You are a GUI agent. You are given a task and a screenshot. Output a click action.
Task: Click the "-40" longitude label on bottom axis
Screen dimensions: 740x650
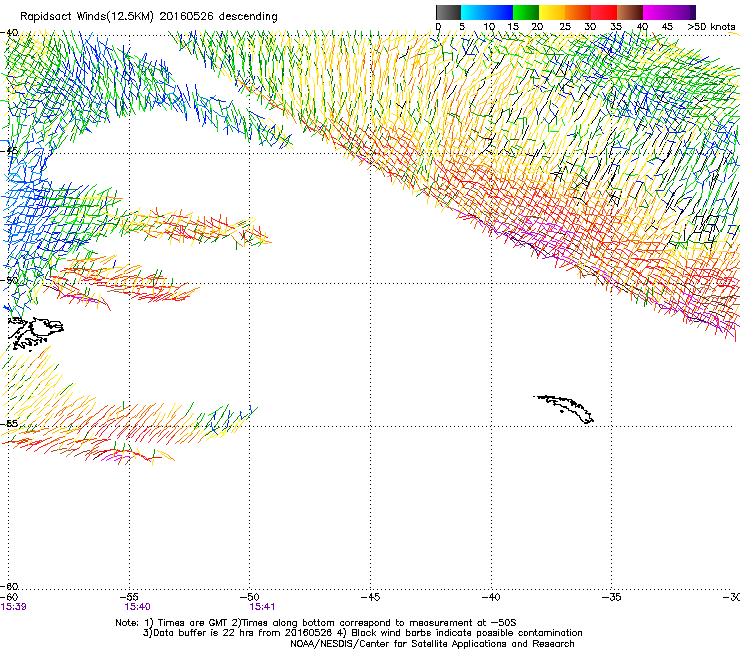click(x=491, y=598)
